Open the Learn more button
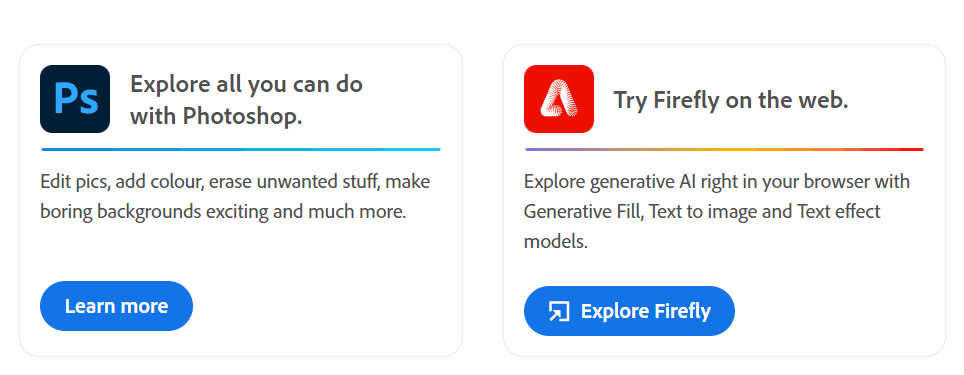Viewport: 964px width, 375px height. pyautogui.click(x=116, y=306)
